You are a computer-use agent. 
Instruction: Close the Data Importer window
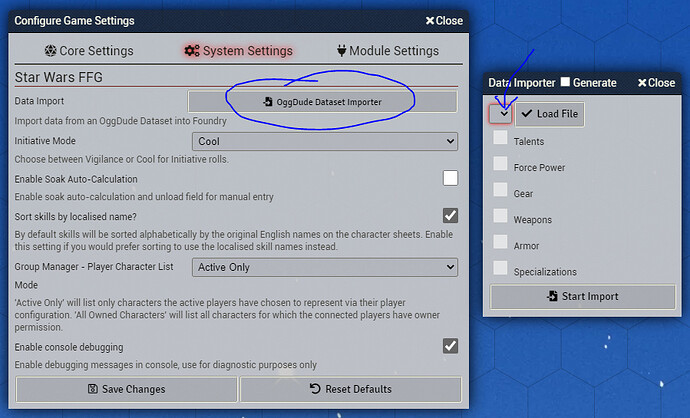click(x=656, y=82)
